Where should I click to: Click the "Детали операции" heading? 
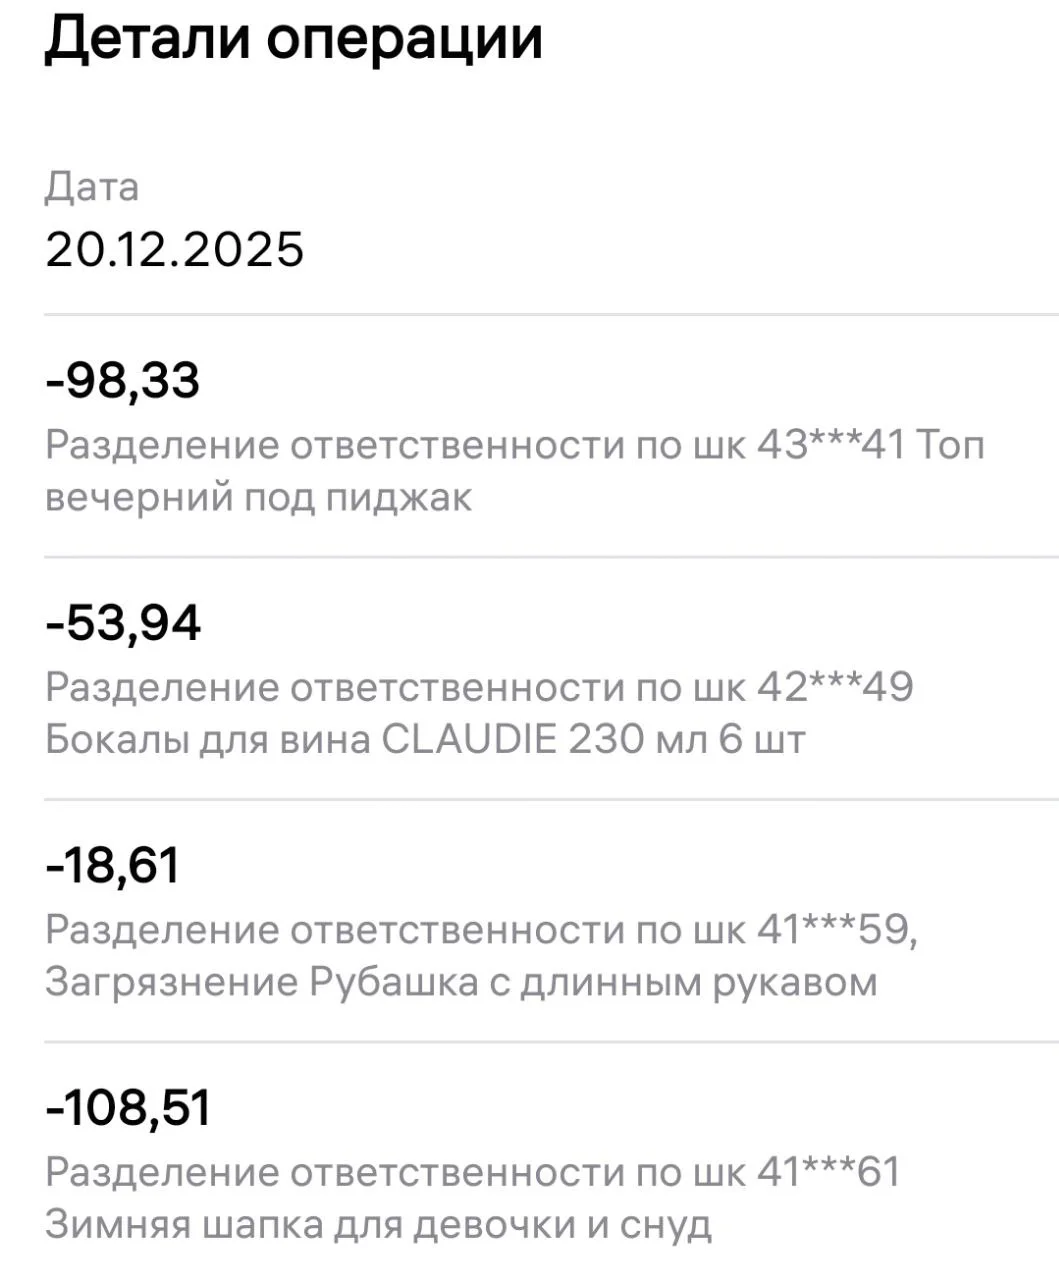point(293,38)
